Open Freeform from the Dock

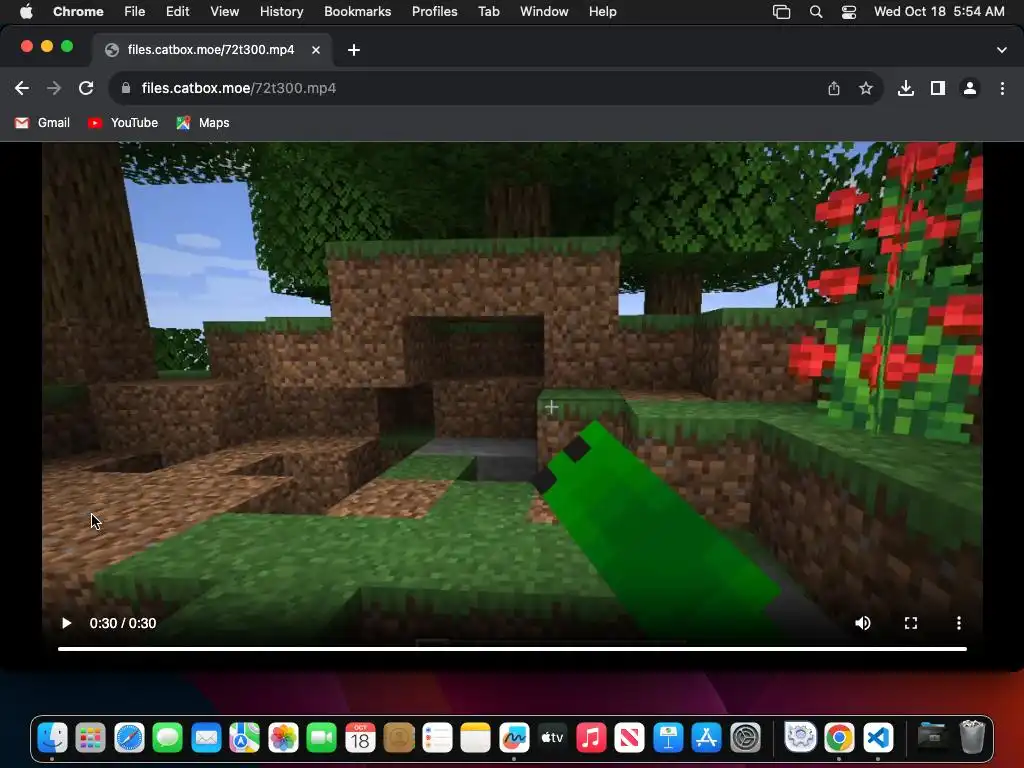(514, 738)
